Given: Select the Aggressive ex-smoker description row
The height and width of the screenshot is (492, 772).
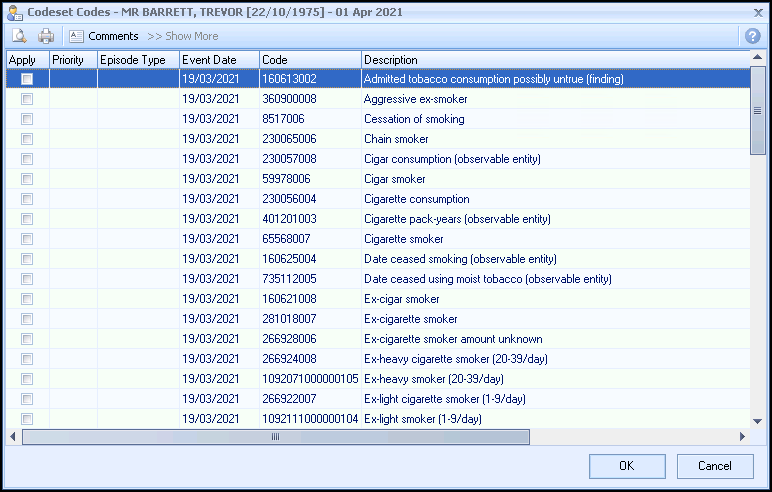Looking at the screenshot, I should point(416,99).
